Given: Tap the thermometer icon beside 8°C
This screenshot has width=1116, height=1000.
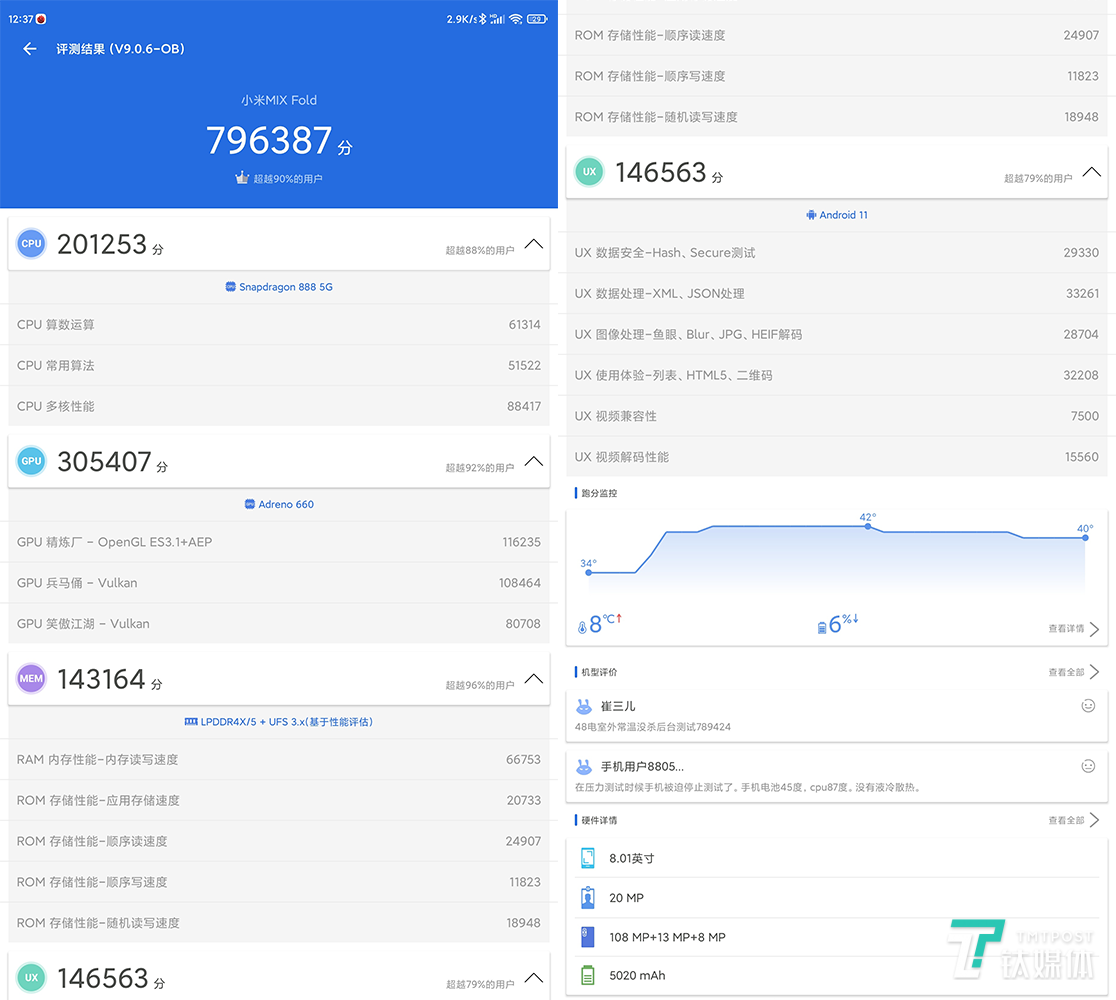Looking at the screenshot, I should coord(582,626).
